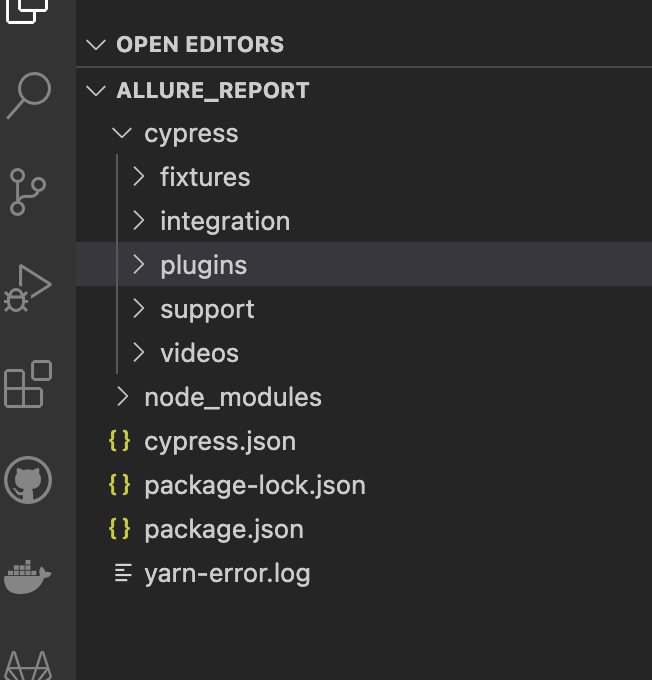Collapse the ALLURE_REPORT root section

(96, 91)
